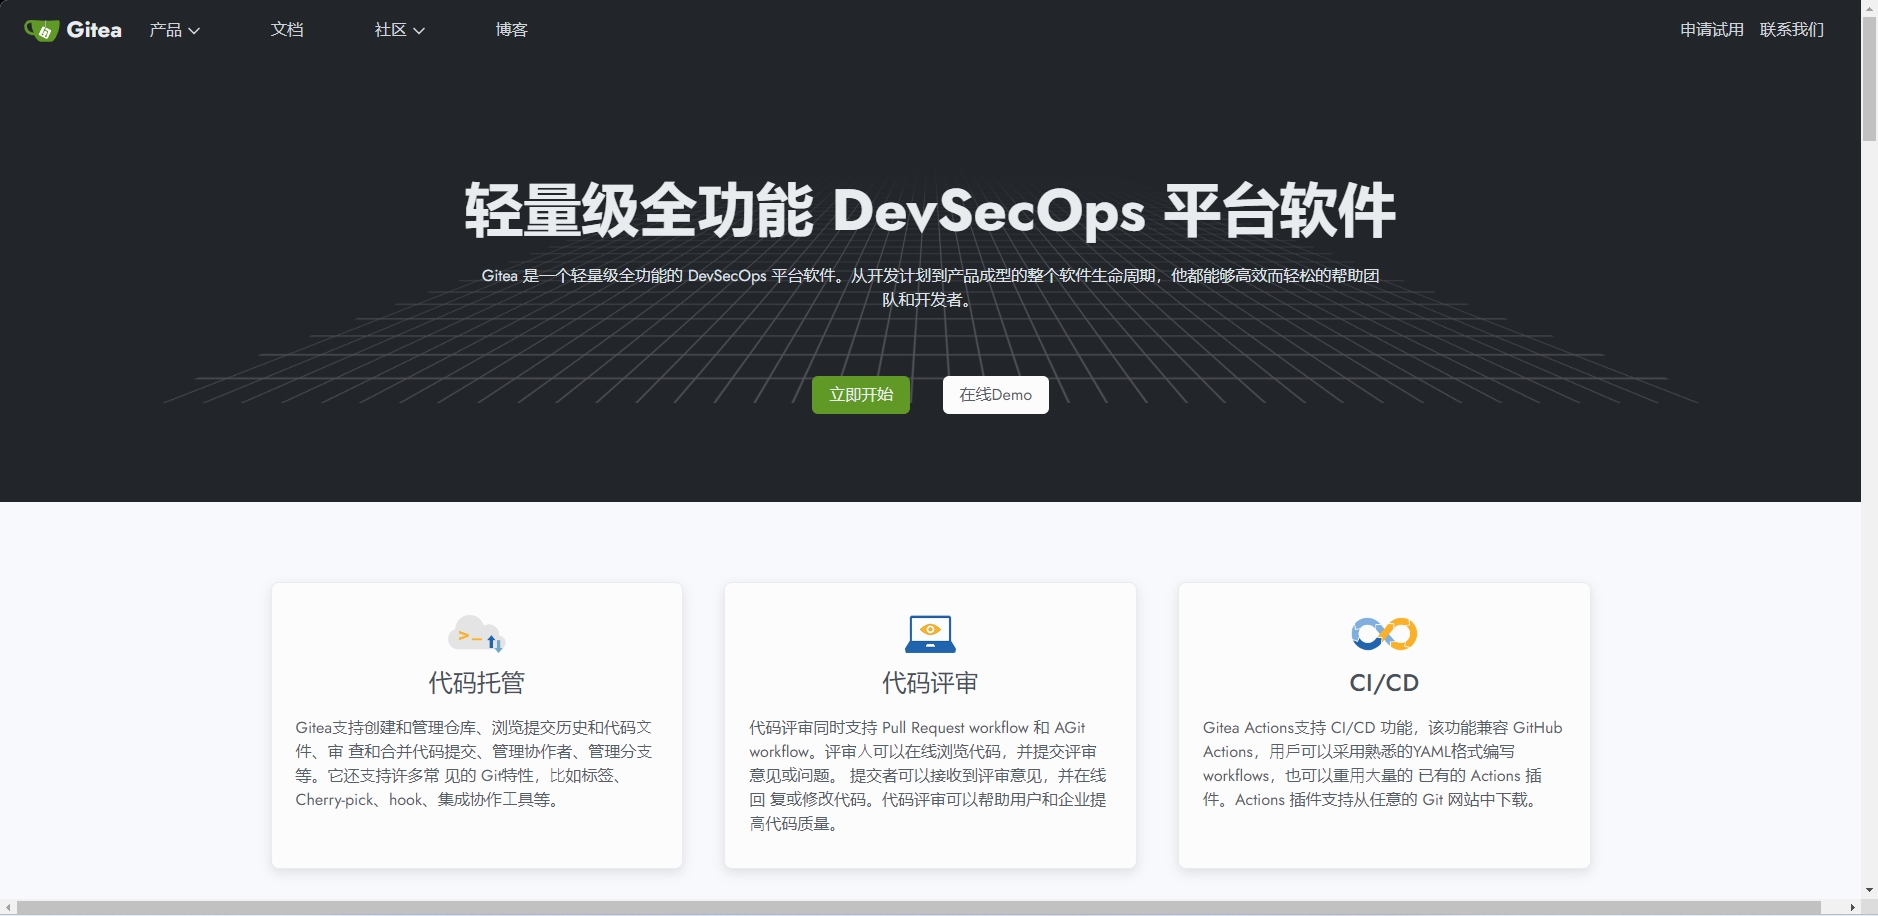Open the 博客 navigation link

coord(512,30)
